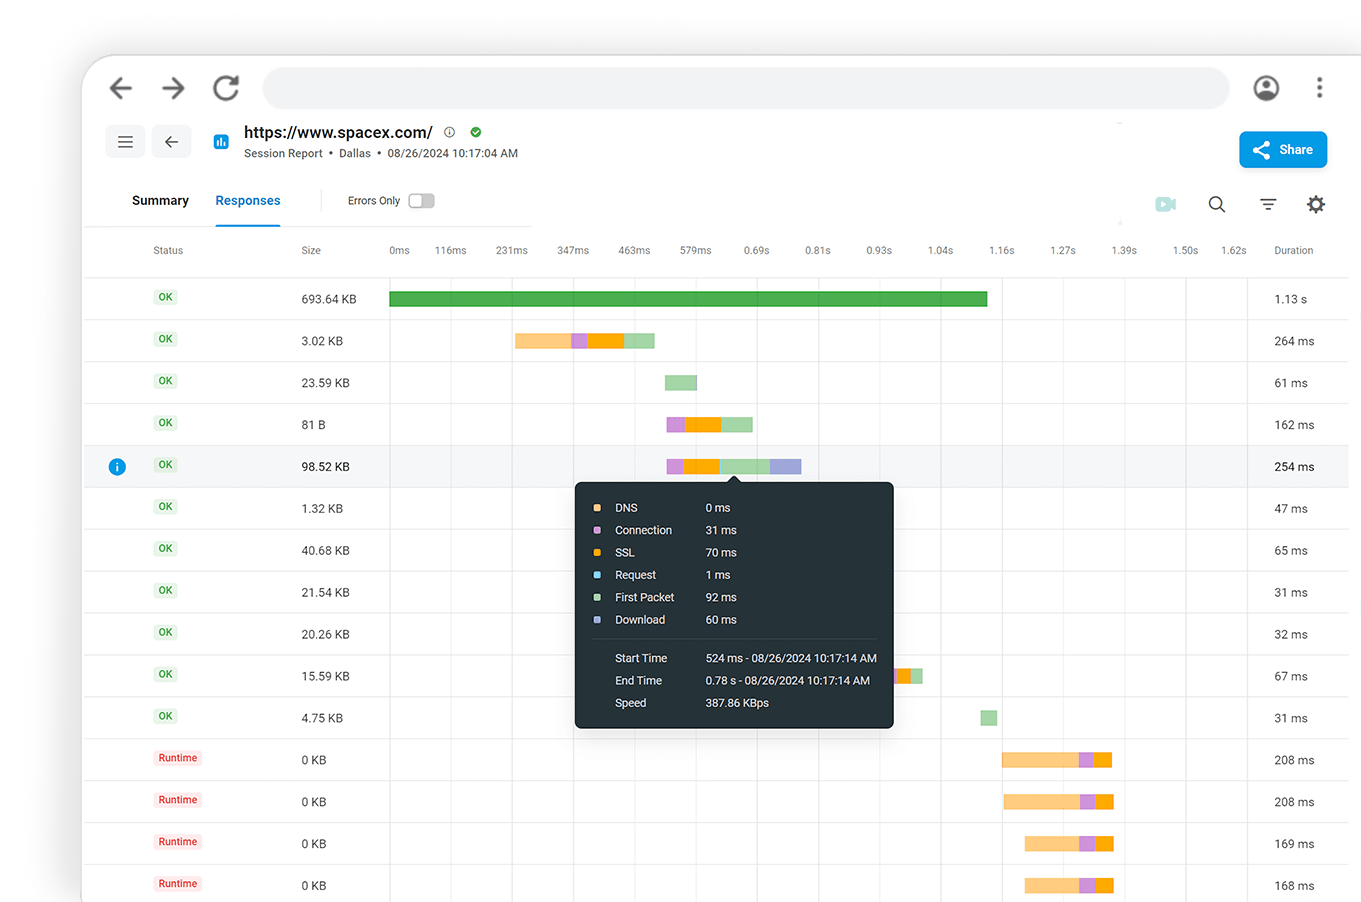Click the Share button
Viewport: 1361px width, 902px height.
coord(1283,149)
